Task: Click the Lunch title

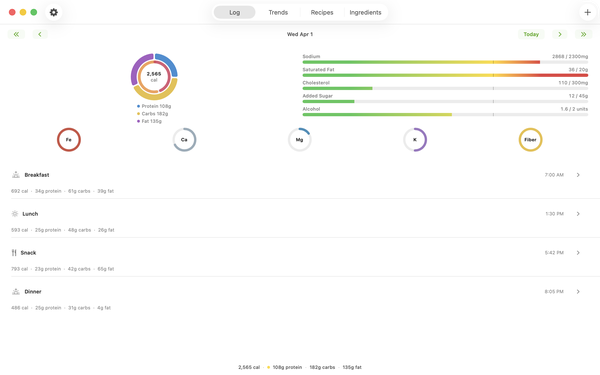Action: tap(30, 214)
